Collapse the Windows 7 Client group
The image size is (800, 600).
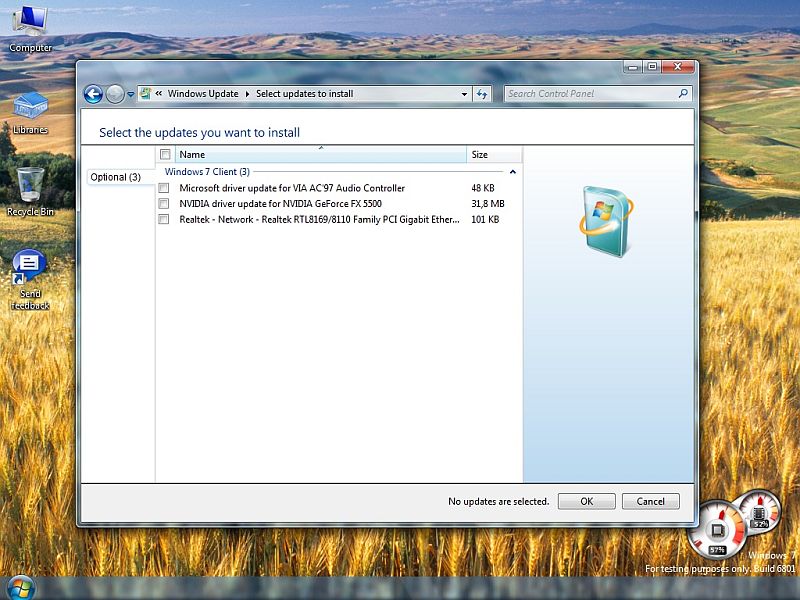tap(513, 172)
